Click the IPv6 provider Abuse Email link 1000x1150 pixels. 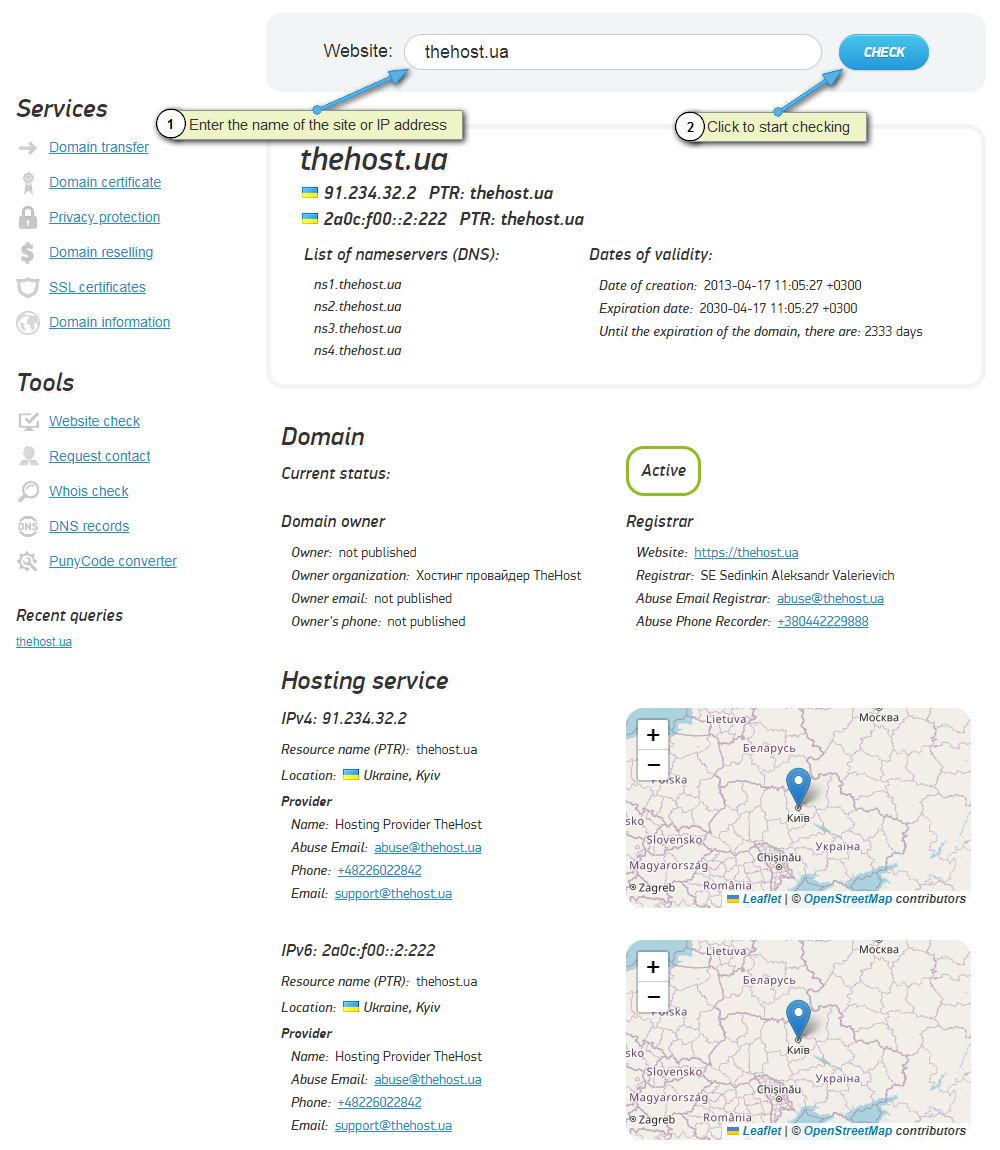pos(428,1080)
